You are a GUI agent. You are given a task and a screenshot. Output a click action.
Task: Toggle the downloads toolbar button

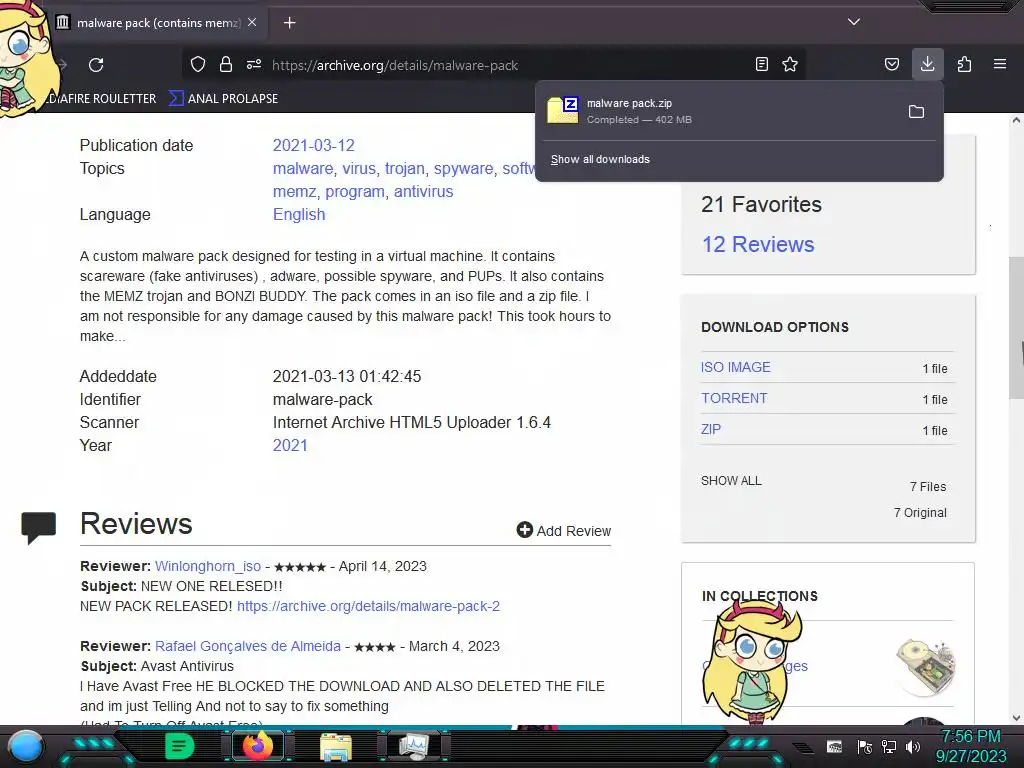pos(927,64)
